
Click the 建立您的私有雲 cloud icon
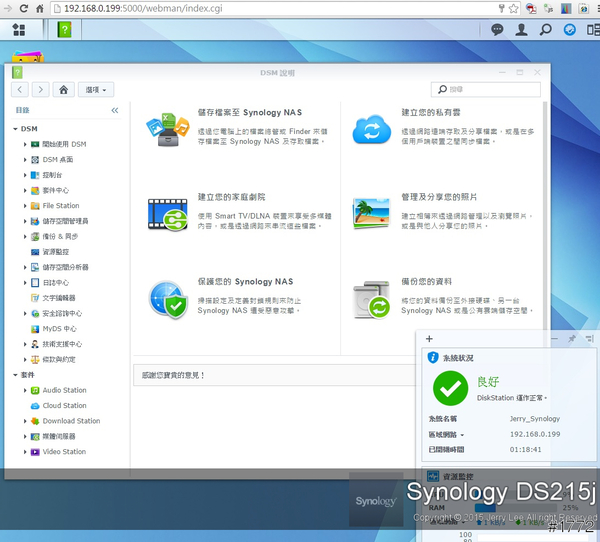coord(371,129)
